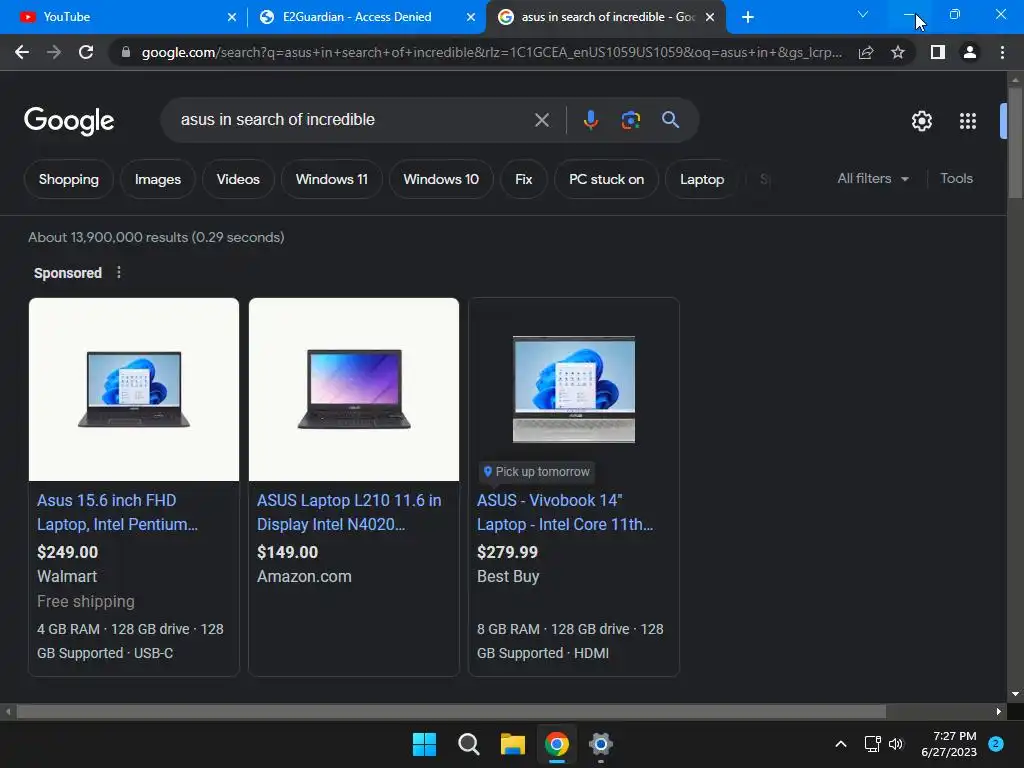
Task: Share this page icon in address bar
Action: [866, 52]
